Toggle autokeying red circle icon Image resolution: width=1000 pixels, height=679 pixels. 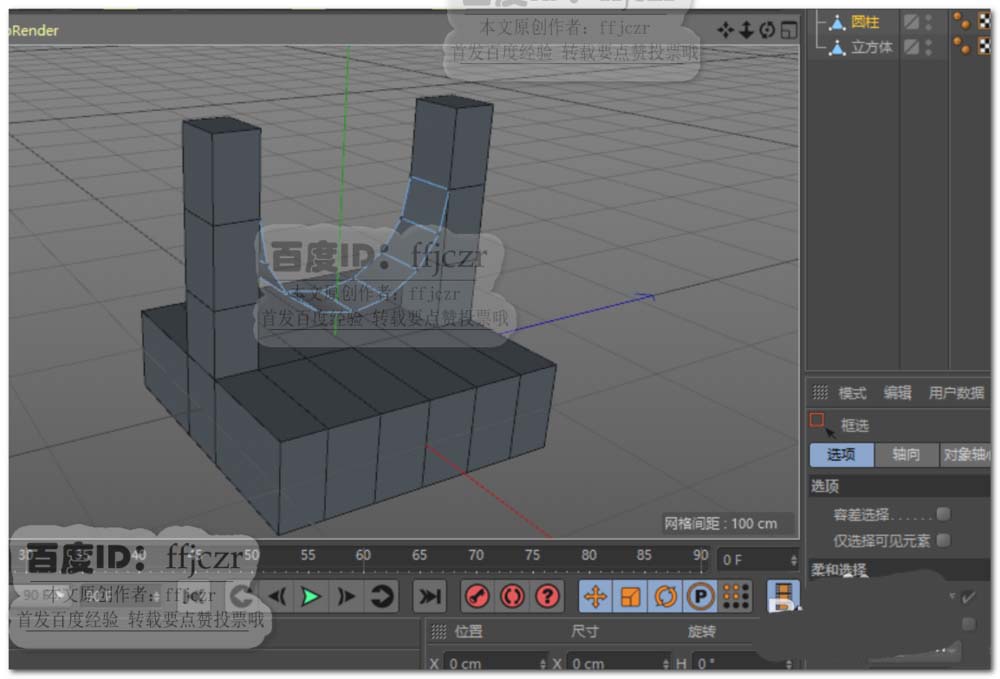coord(512,597)
